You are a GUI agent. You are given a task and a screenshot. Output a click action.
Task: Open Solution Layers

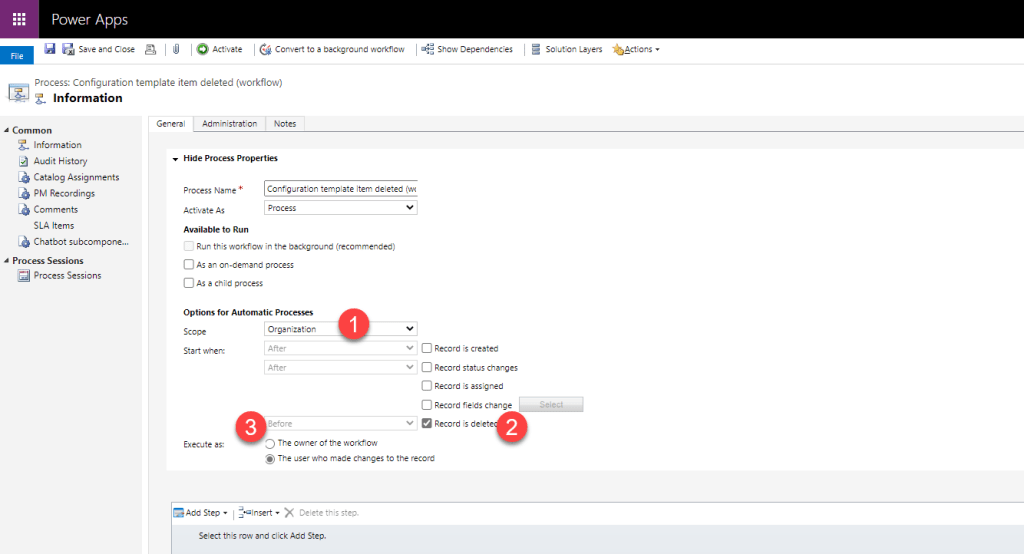pos(567,49)
